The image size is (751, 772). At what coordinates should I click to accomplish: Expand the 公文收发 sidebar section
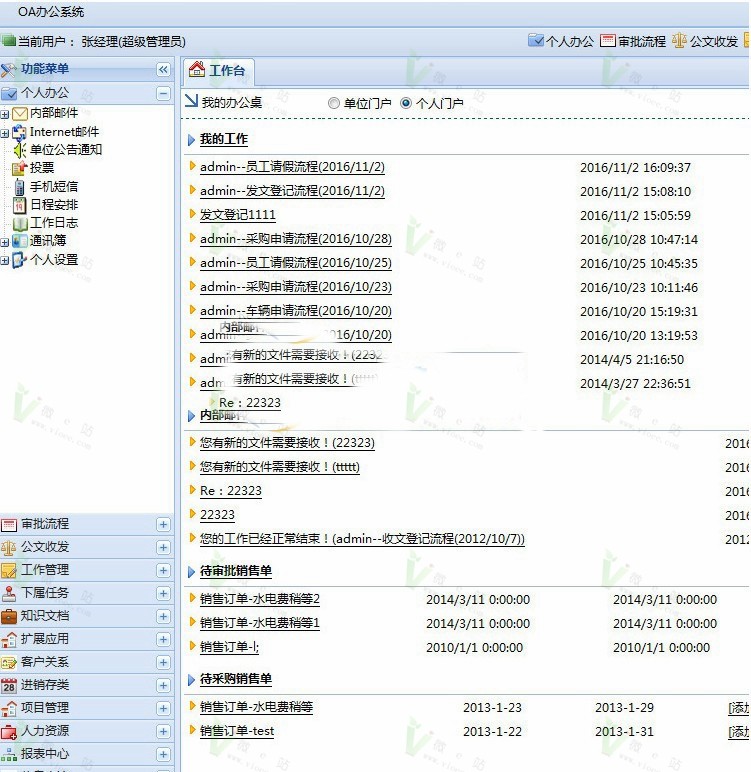163,547
